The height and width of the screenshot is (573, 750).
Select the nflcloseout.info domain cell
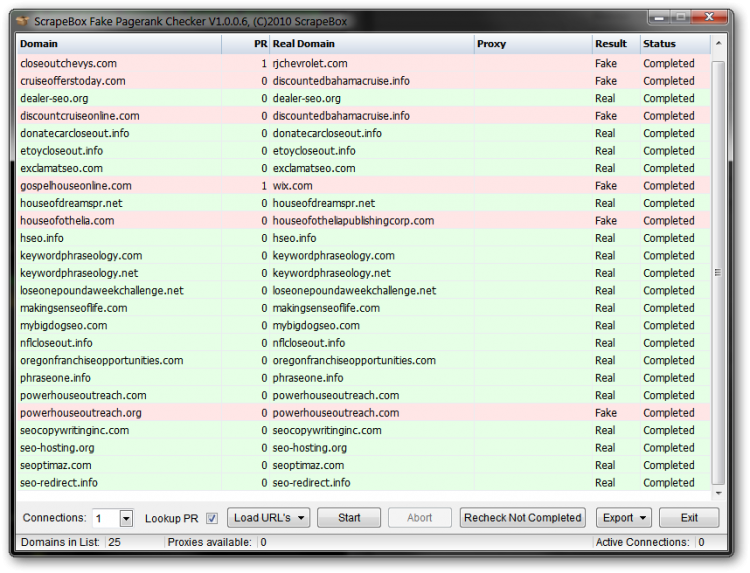[x=119, y=342]
